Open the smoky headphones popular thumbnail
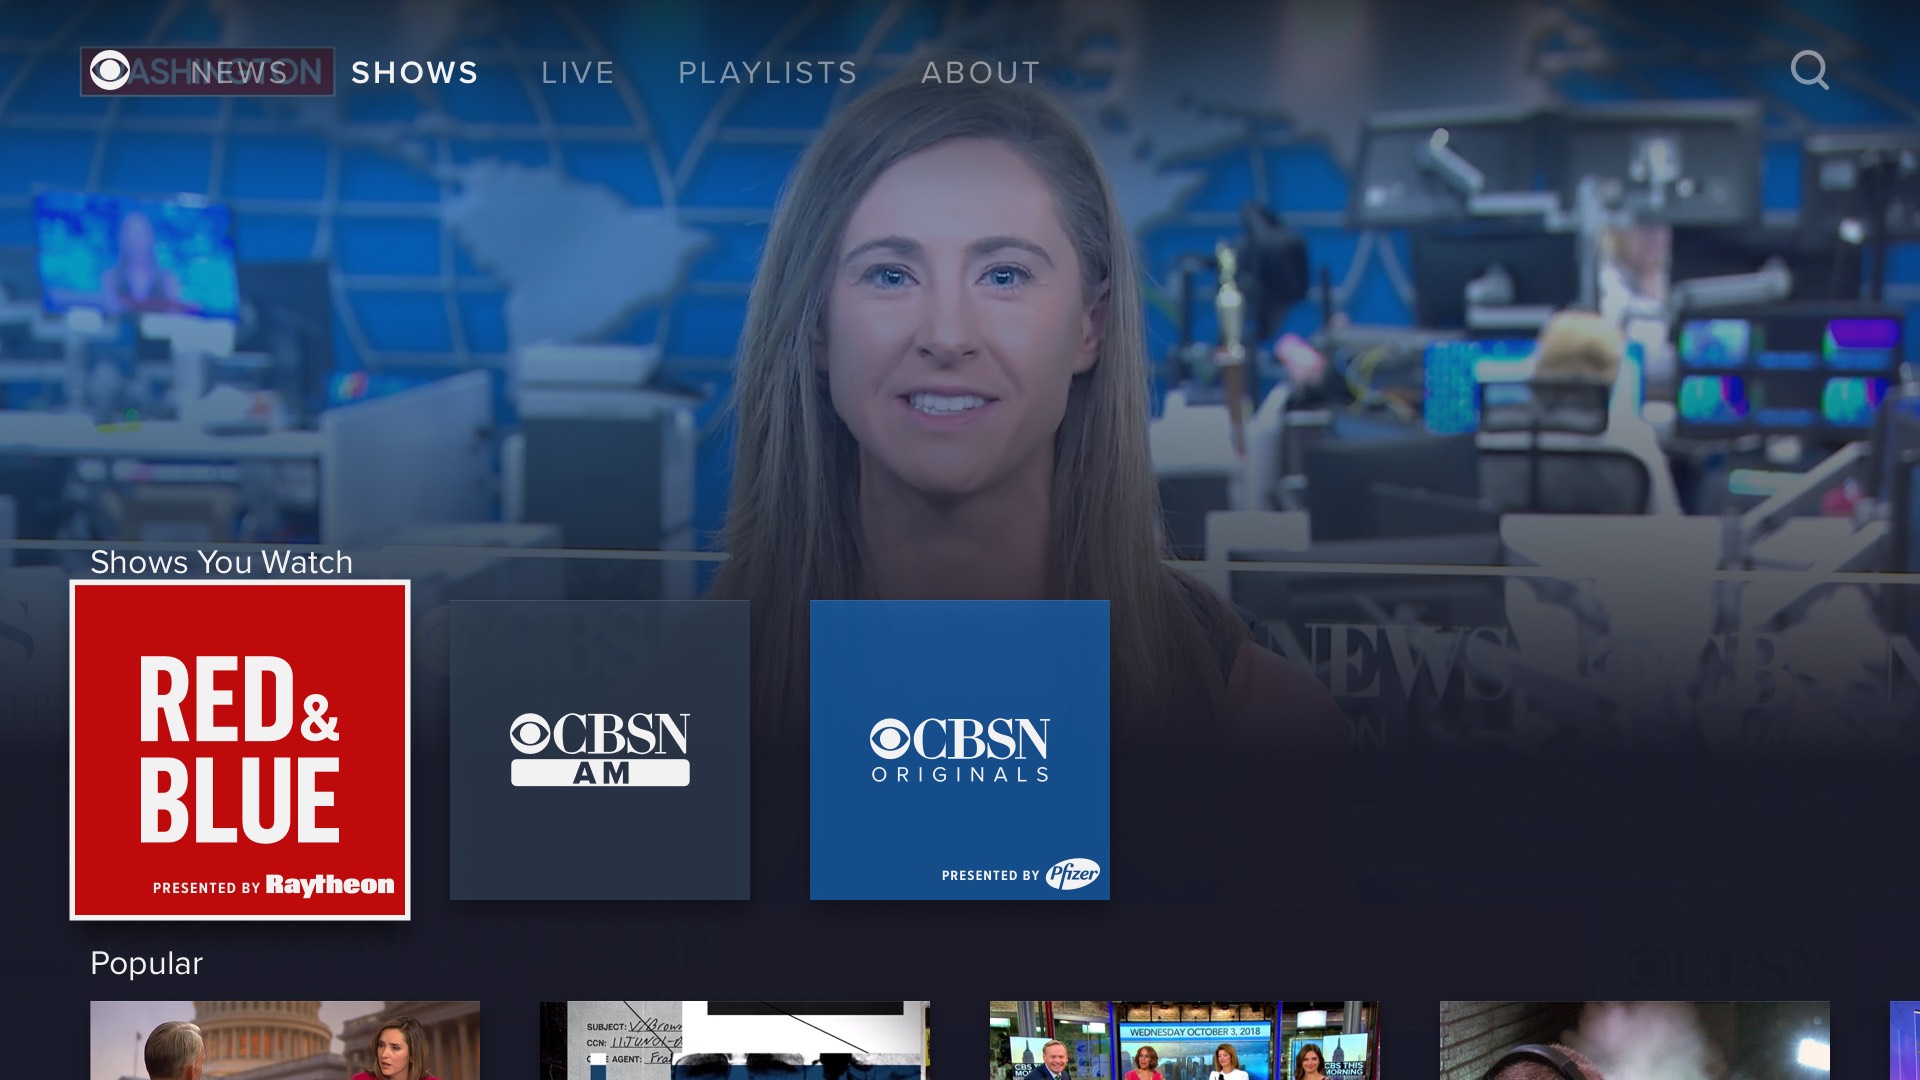Image resolution: width=1920 pixels, height=1080 pixels. (1635, 1040)
